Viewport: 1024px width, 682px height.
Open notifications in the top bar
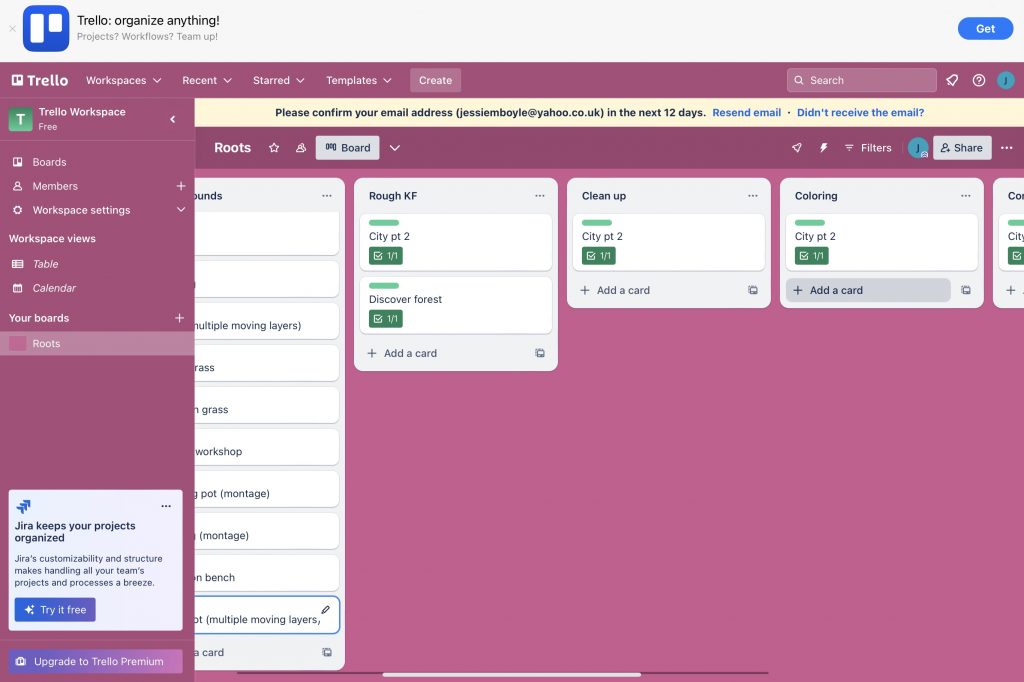point(952,80)
